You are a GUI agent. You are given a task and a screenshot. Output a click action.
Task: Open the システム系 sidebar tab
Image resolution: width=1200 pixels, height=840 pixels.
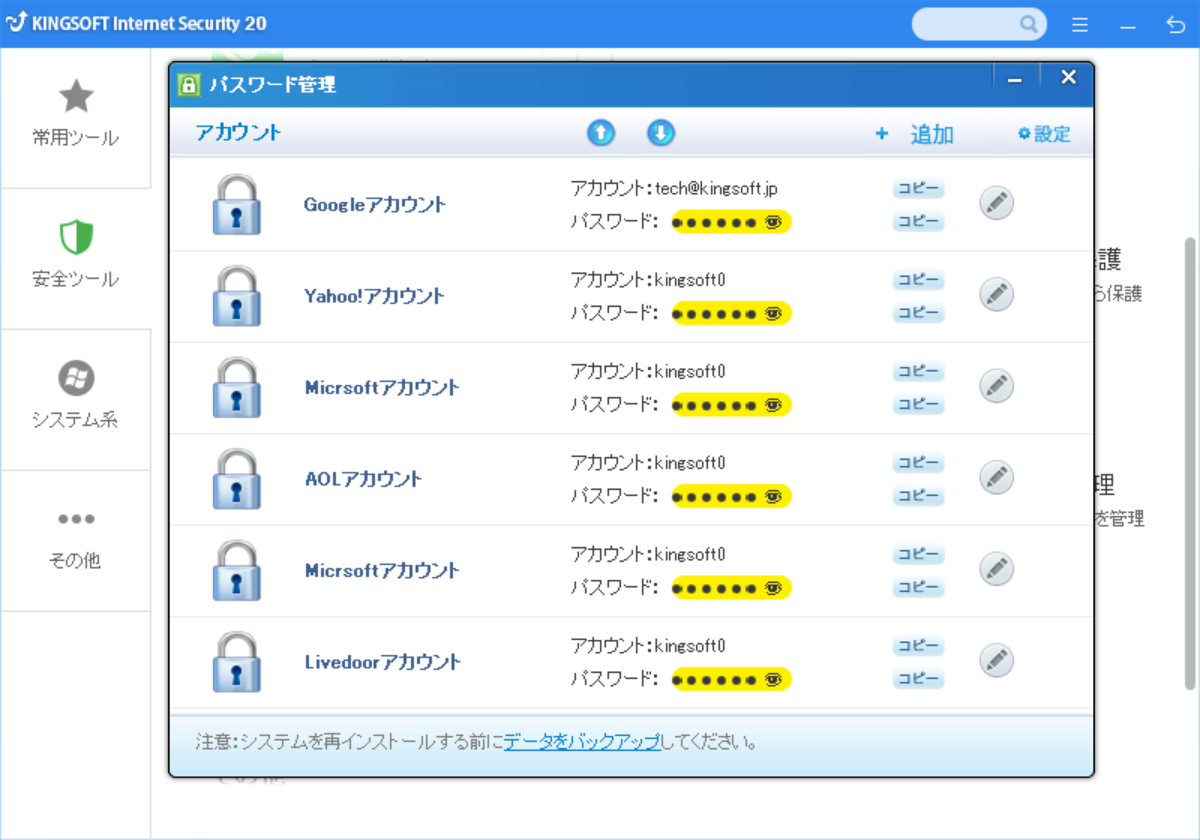coord(75,400)
